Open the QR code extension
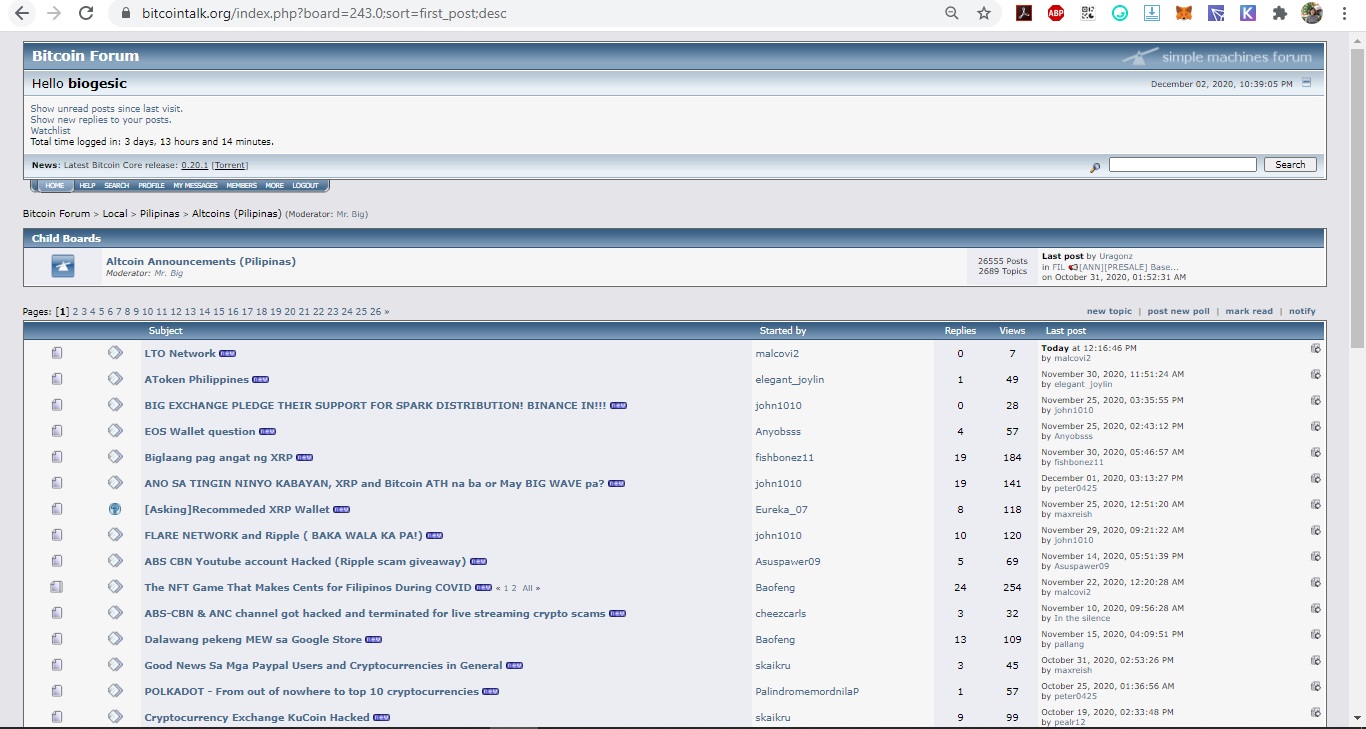Image resolution: width=1366 pixels, height=729 pixels. (x=1088, y=14)
